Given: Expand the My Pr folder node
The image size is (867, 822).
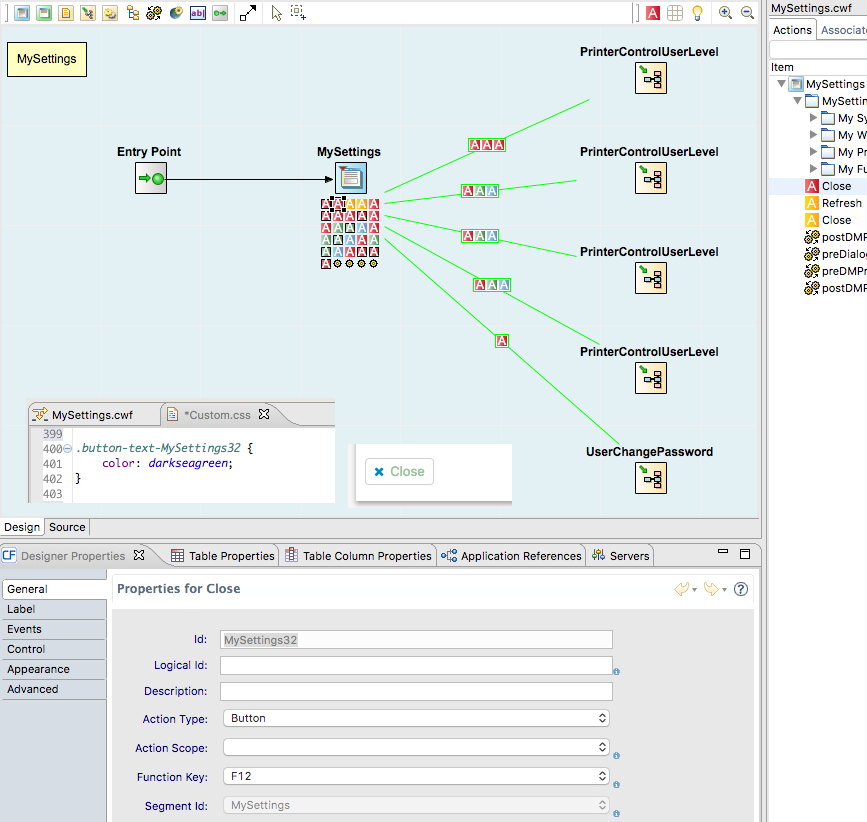Looking at the screenshot, I should (x=813, y=151).
